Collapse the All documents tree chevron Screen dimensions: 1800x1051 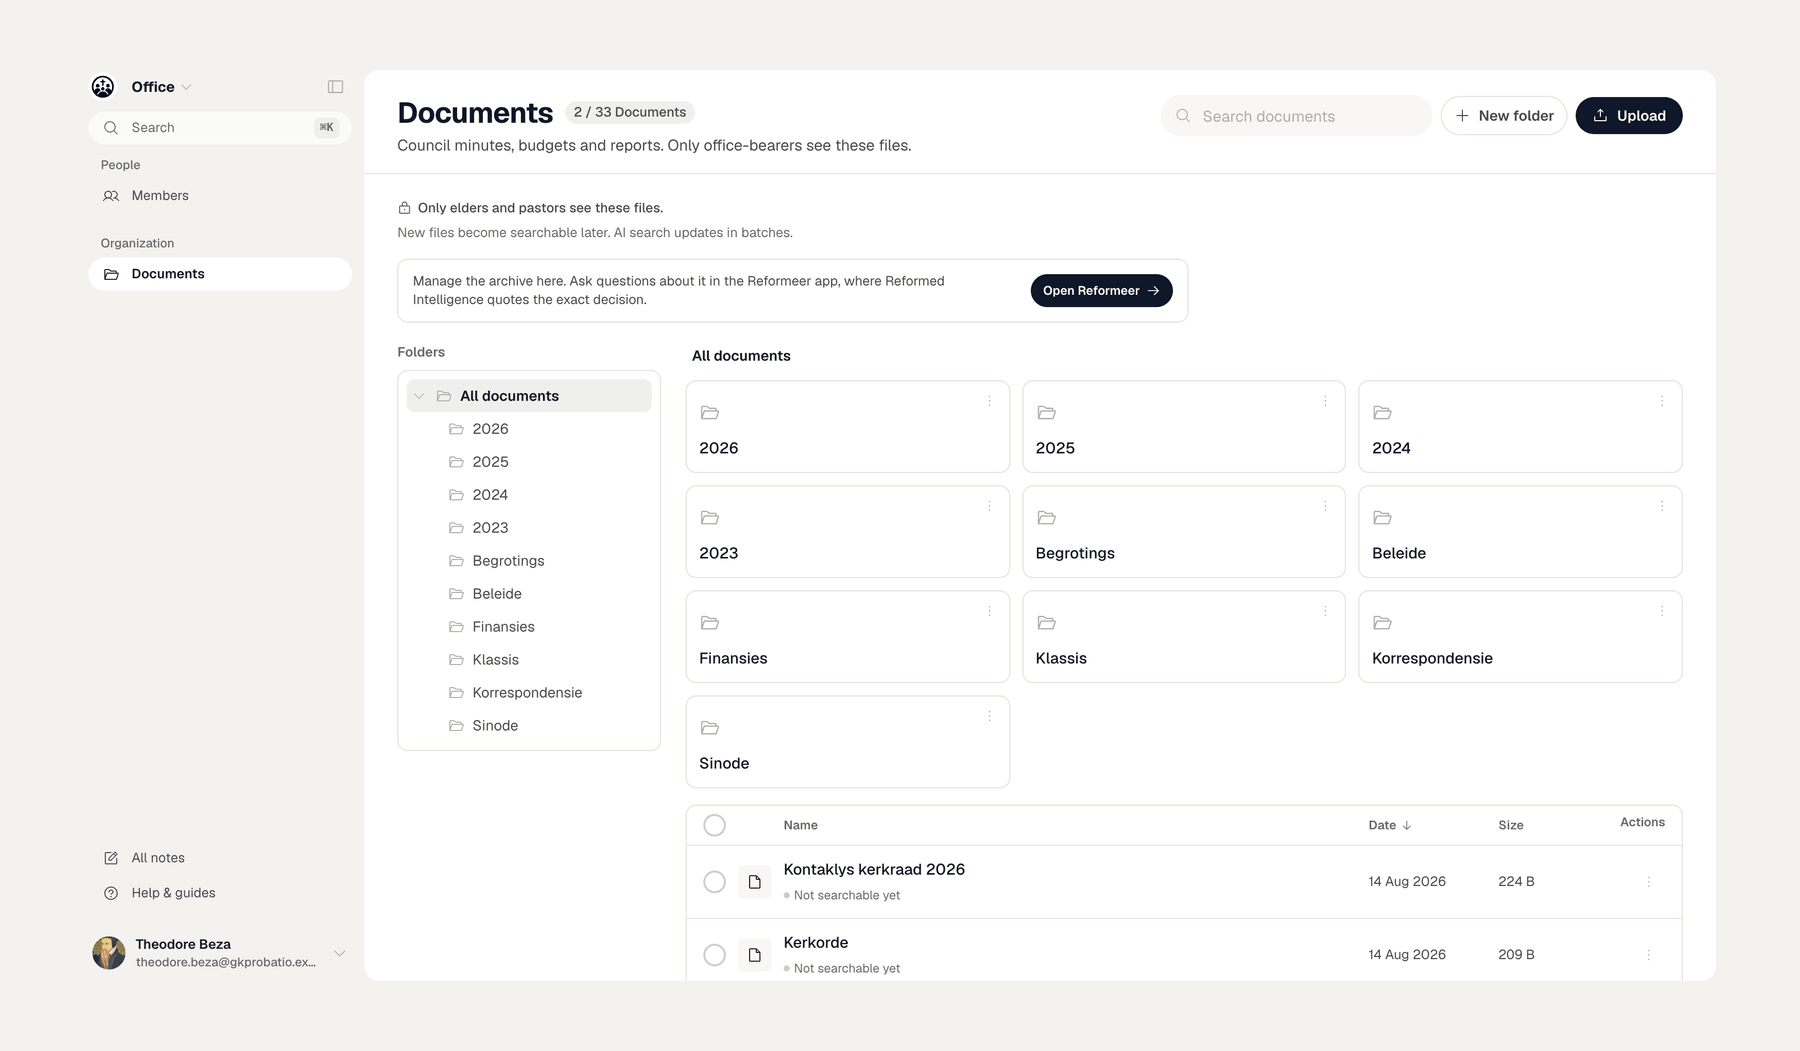[x=419, y=396]
